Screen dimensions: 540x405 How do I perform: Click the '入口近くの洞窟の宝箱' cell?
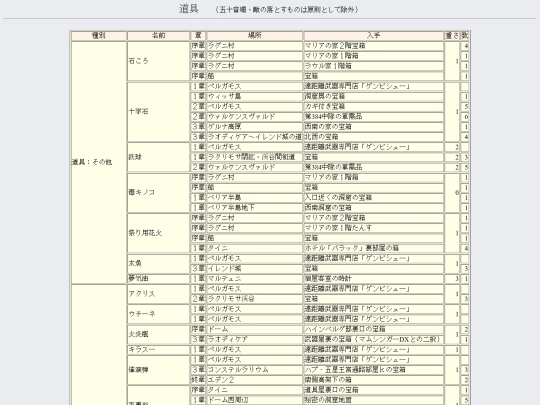374,198
